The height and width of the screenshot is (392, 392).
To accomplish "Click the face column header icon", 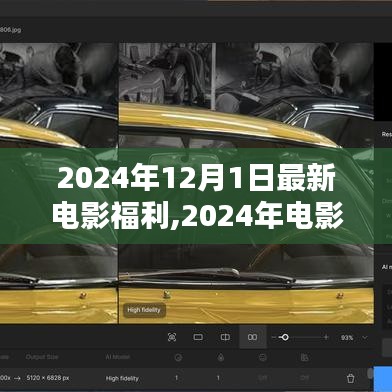I will tap(263, 358).
